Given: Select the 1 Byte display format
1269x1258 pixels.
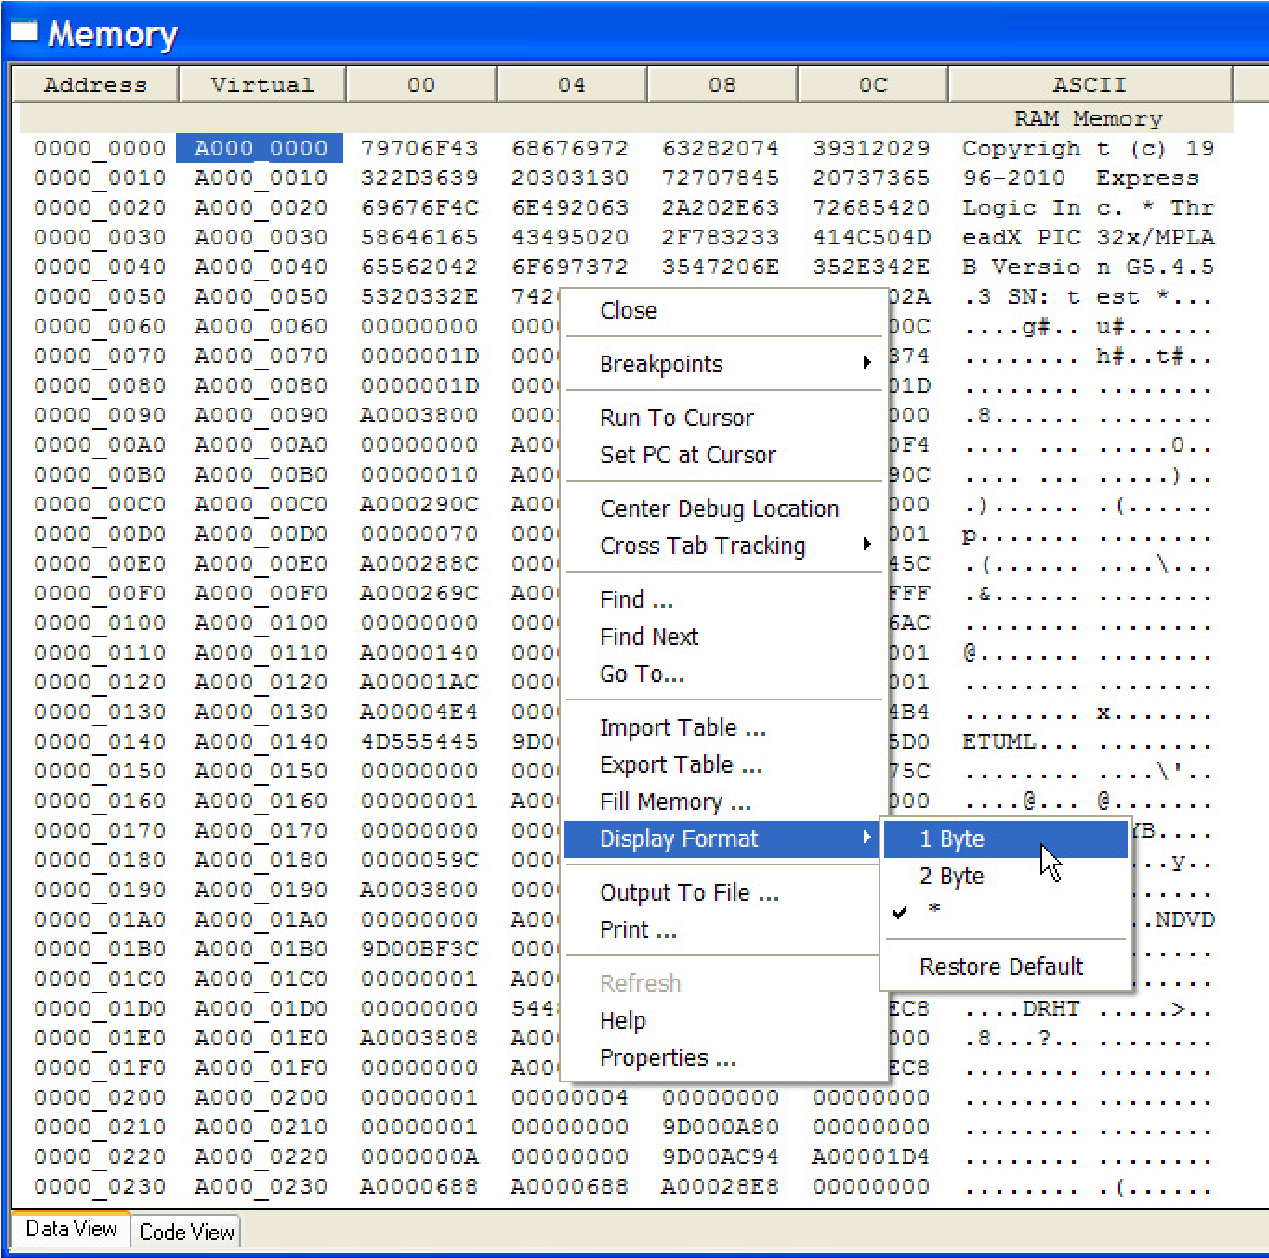Looking at the screenshot, I should tap(951, 839).
